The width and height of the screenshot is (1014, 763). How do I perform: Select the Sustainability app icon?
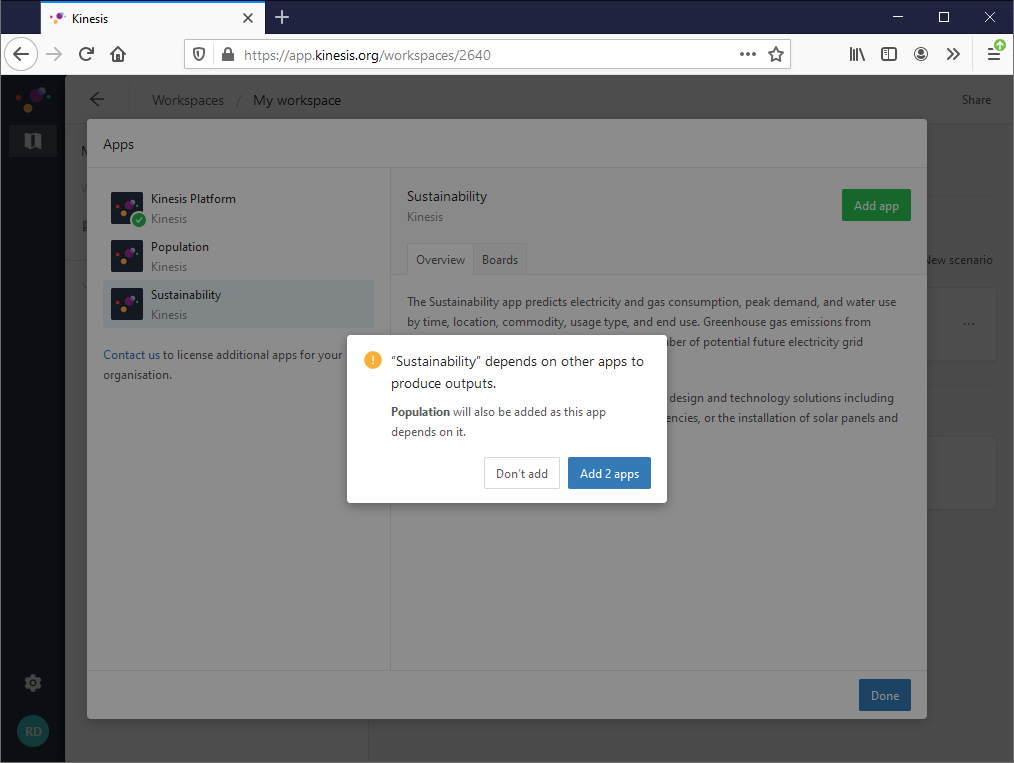coord(127,304)
